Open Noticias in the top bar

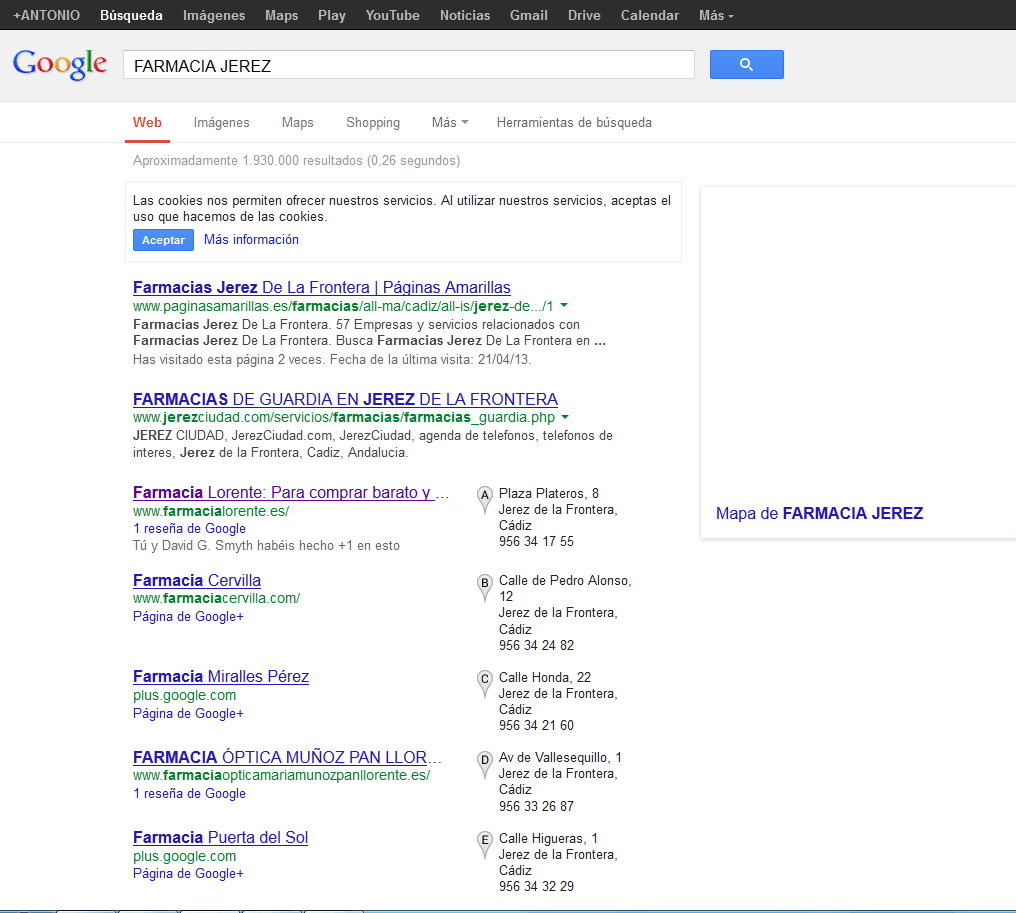coord(465,16)
